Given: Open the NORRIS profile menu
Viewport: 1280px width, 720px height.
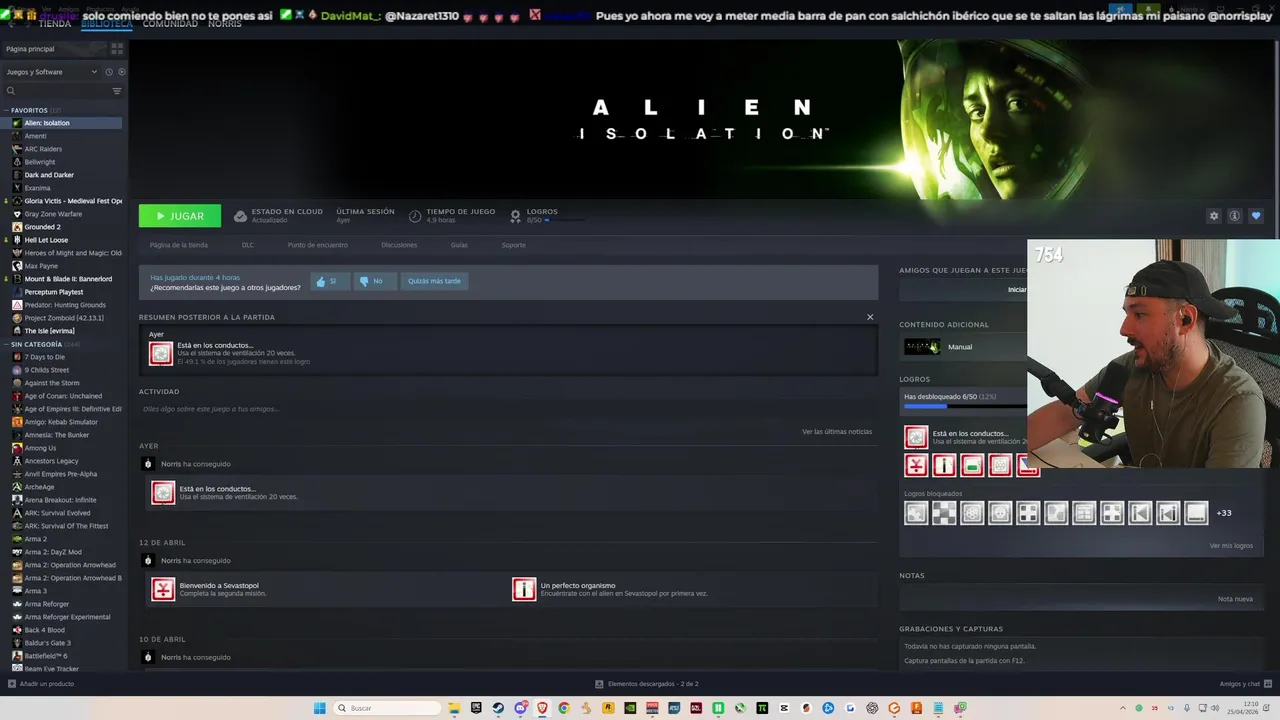Looking at the screenshot, I should tap(225, 24).
